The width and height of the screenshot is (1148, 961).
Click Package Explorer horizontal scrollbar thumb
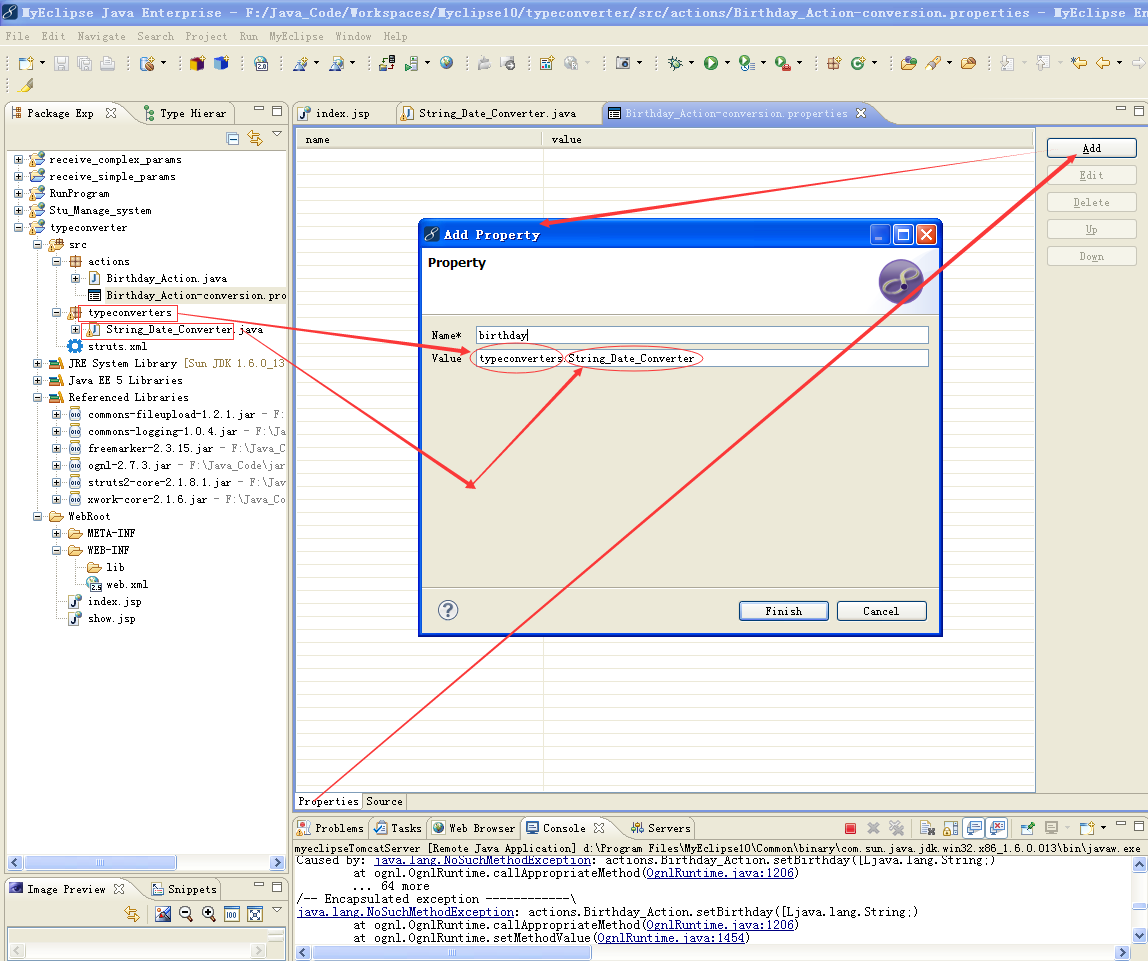pos(100,862)
